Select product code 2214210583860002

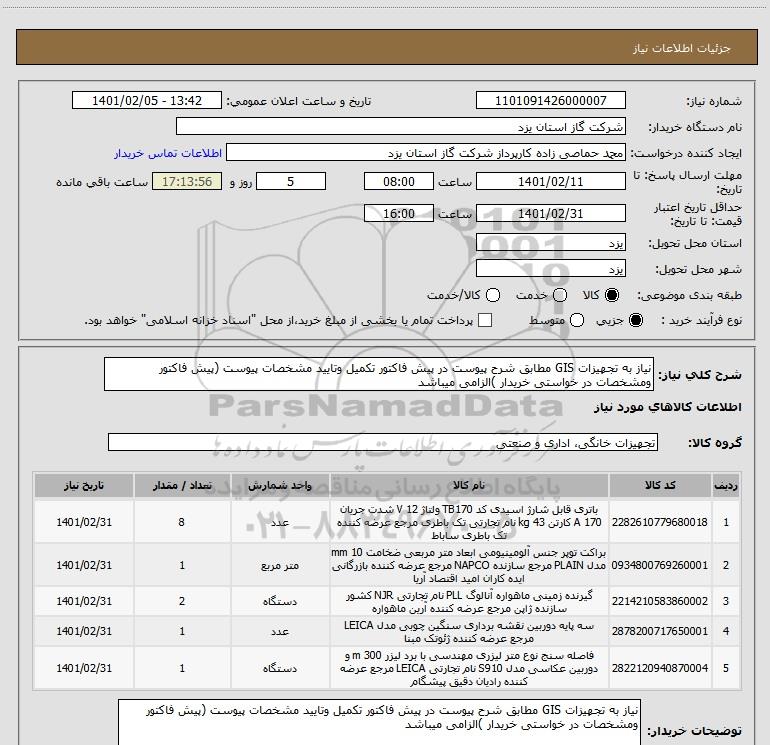pos(660,601)
